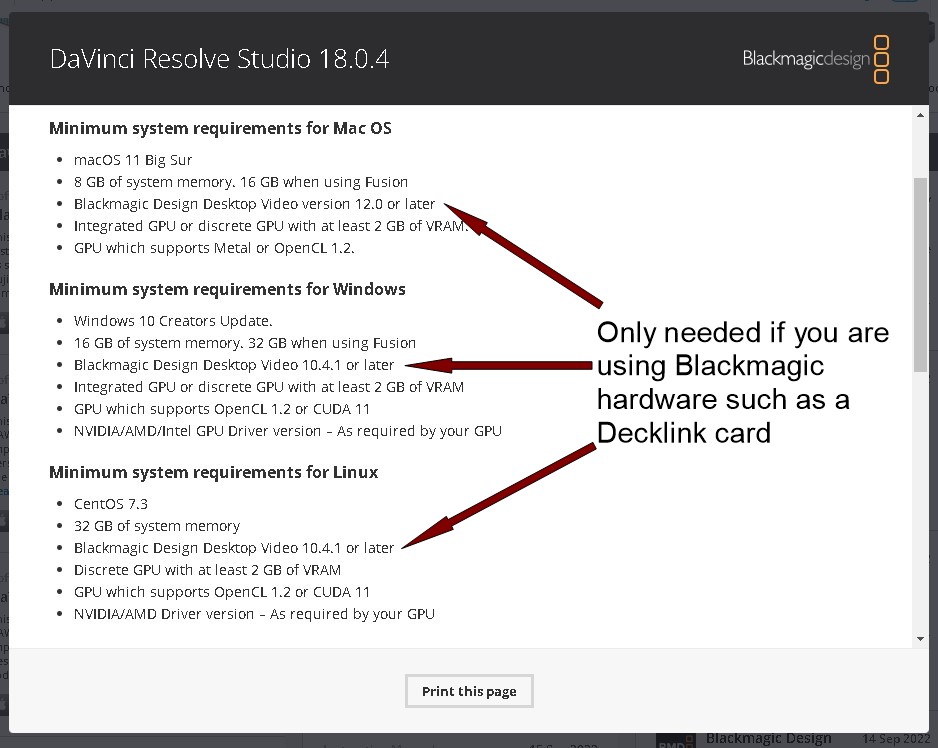Click '16 GB of system memory' line
Image resolution: width=938 pixels, height=748 pixels.
pyautogui.click(x=245, y=343)
